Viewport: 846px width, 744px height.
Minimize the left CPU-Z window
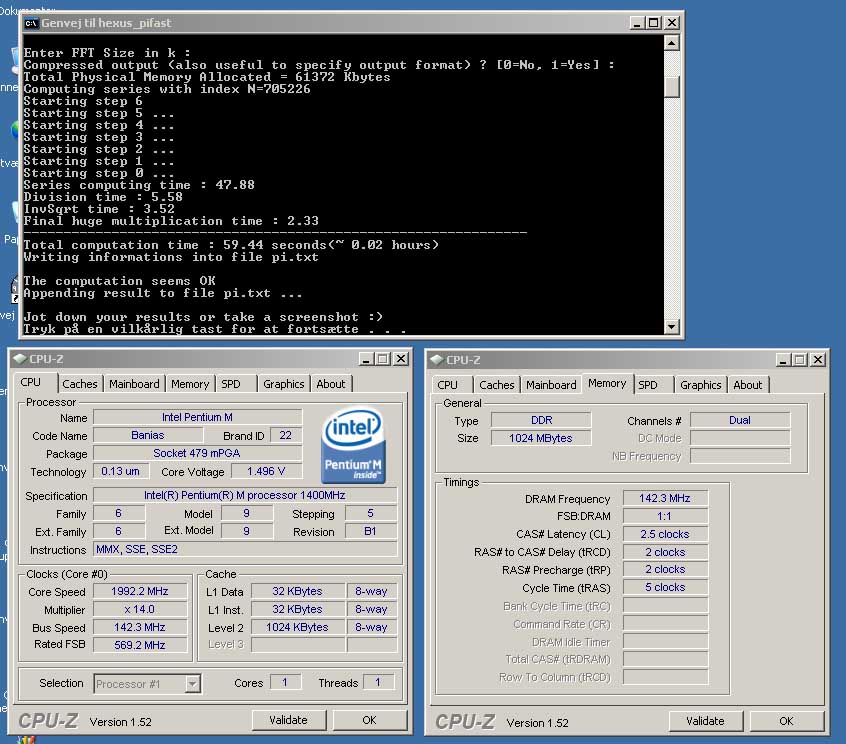point(366,359)
